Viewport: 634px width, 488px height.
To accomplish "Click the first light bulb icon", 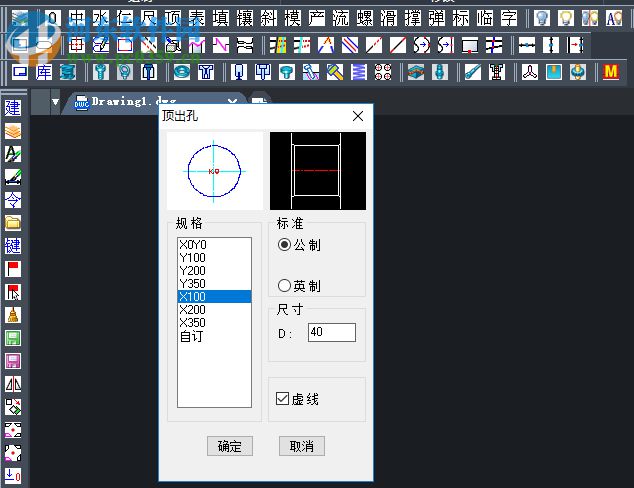I will (542, 18).
